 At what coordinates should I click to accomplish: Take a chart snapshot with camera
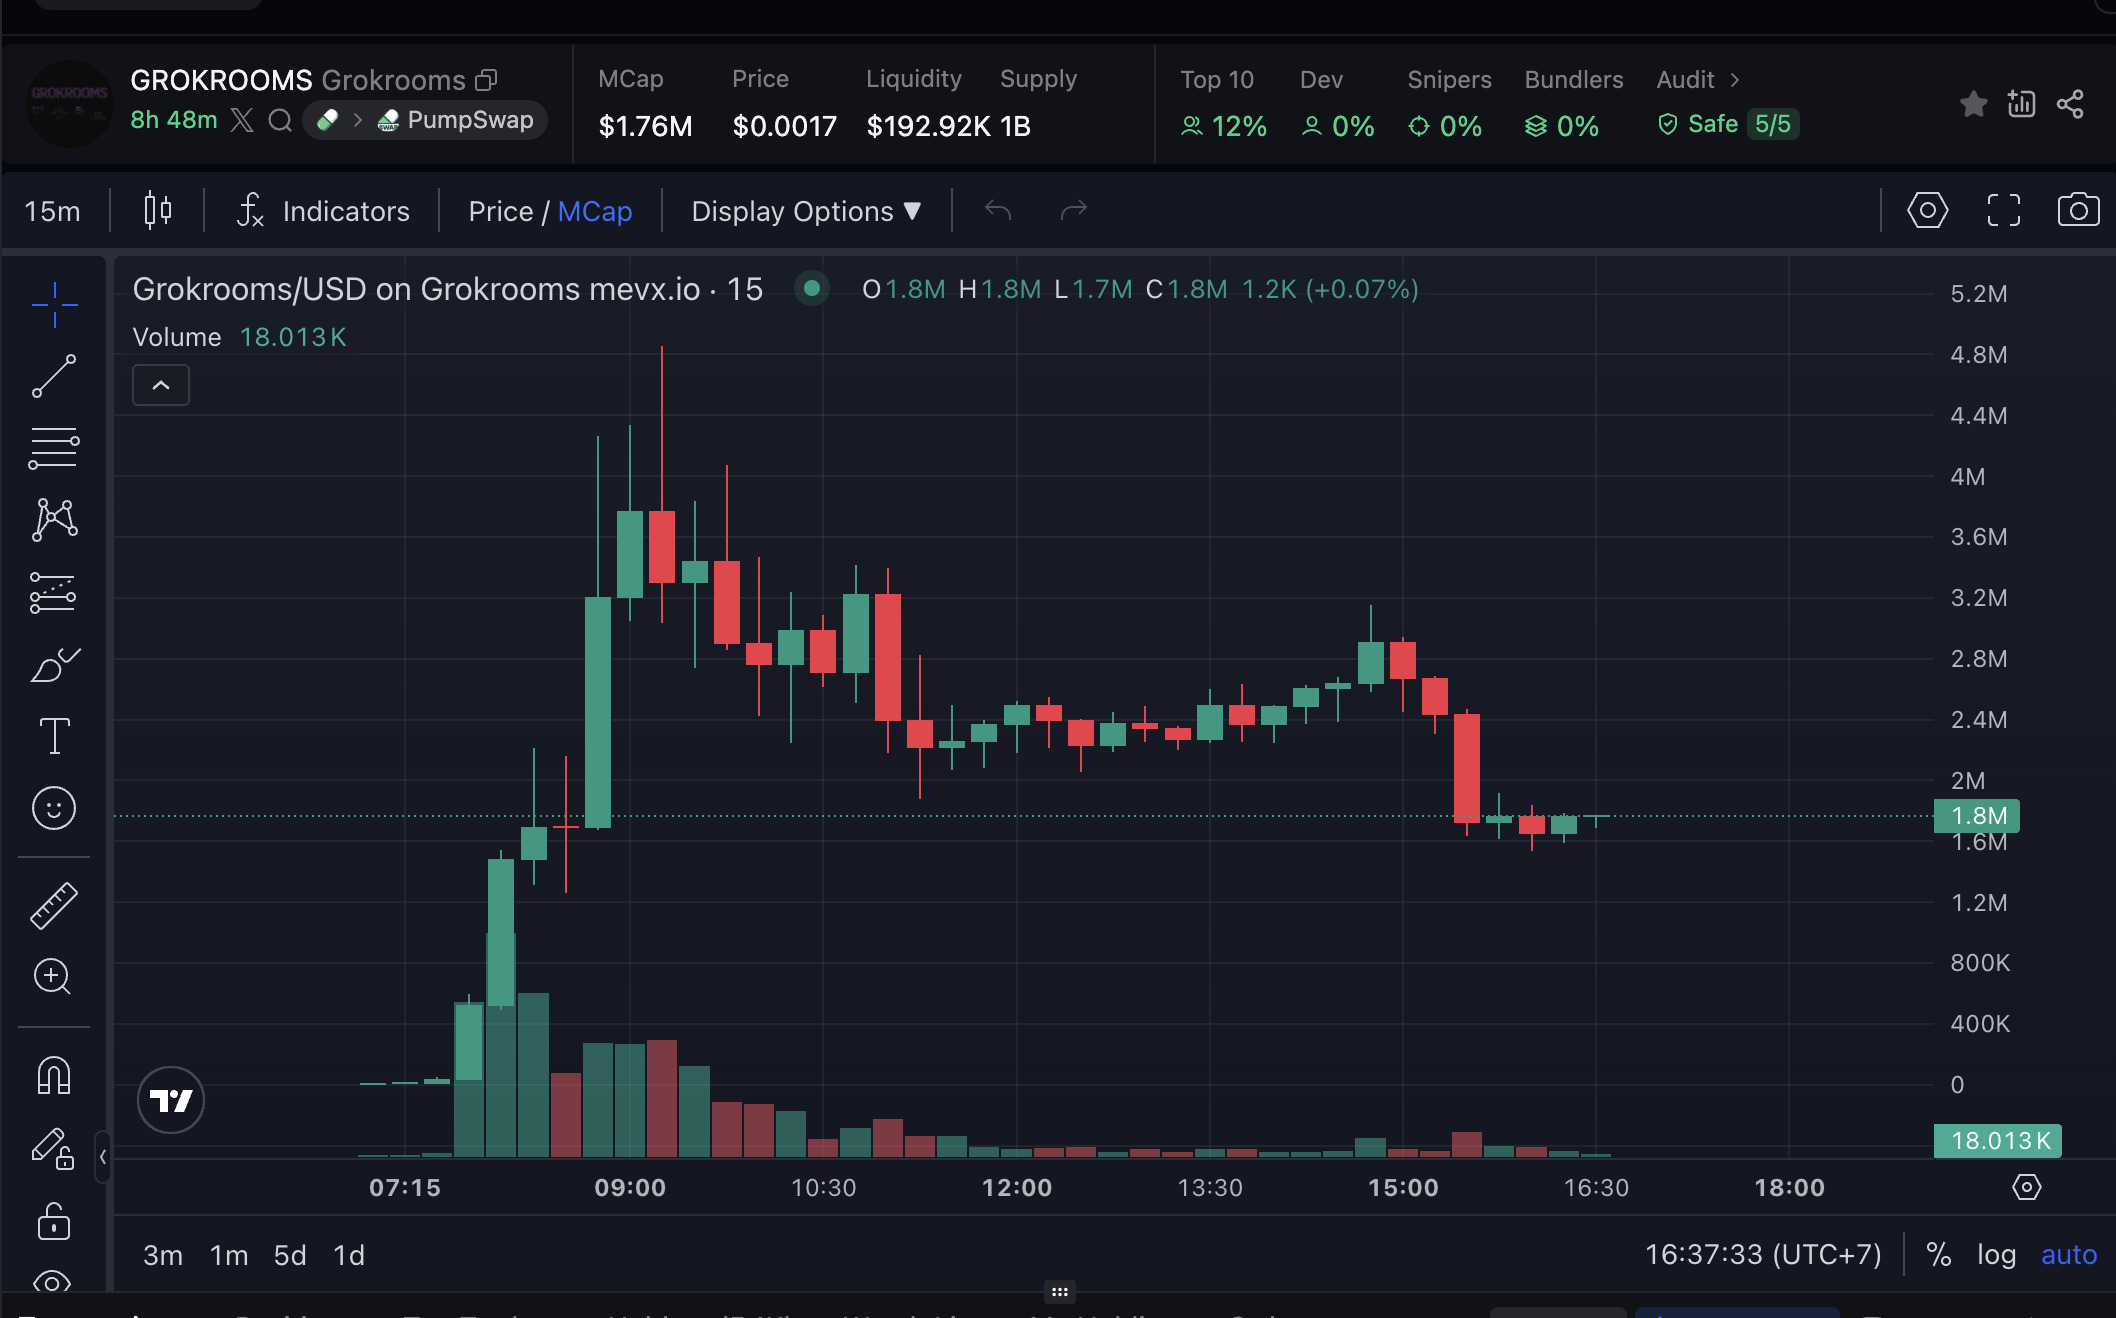pos(2078,210)
